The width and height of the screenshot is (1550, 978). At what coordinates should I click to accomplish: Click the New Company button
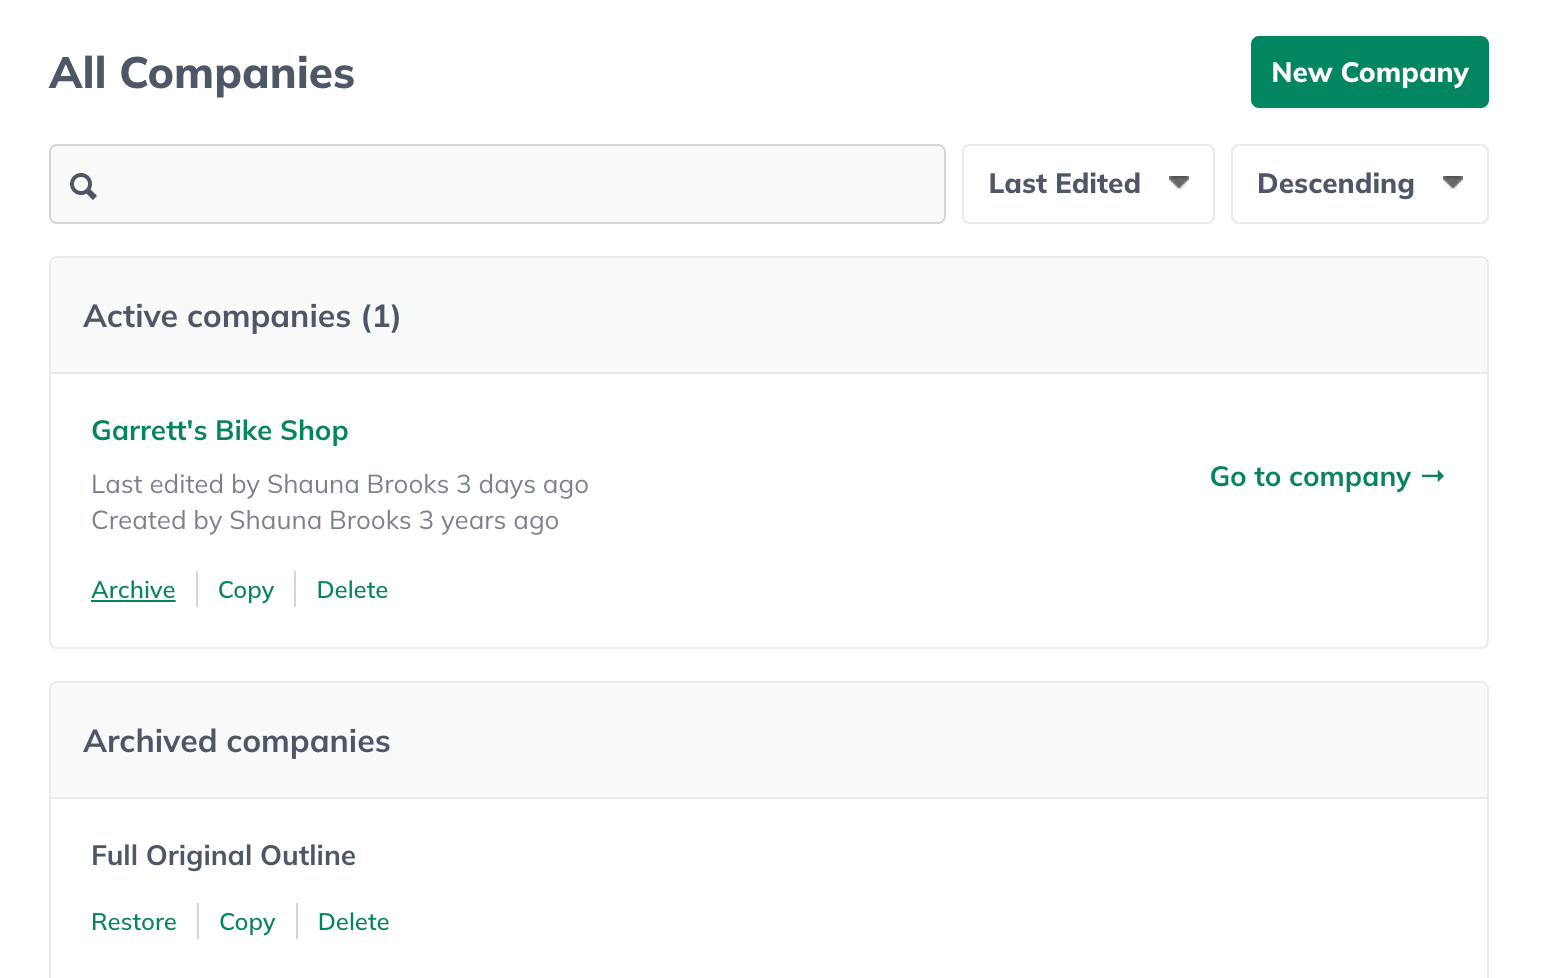1369,71
